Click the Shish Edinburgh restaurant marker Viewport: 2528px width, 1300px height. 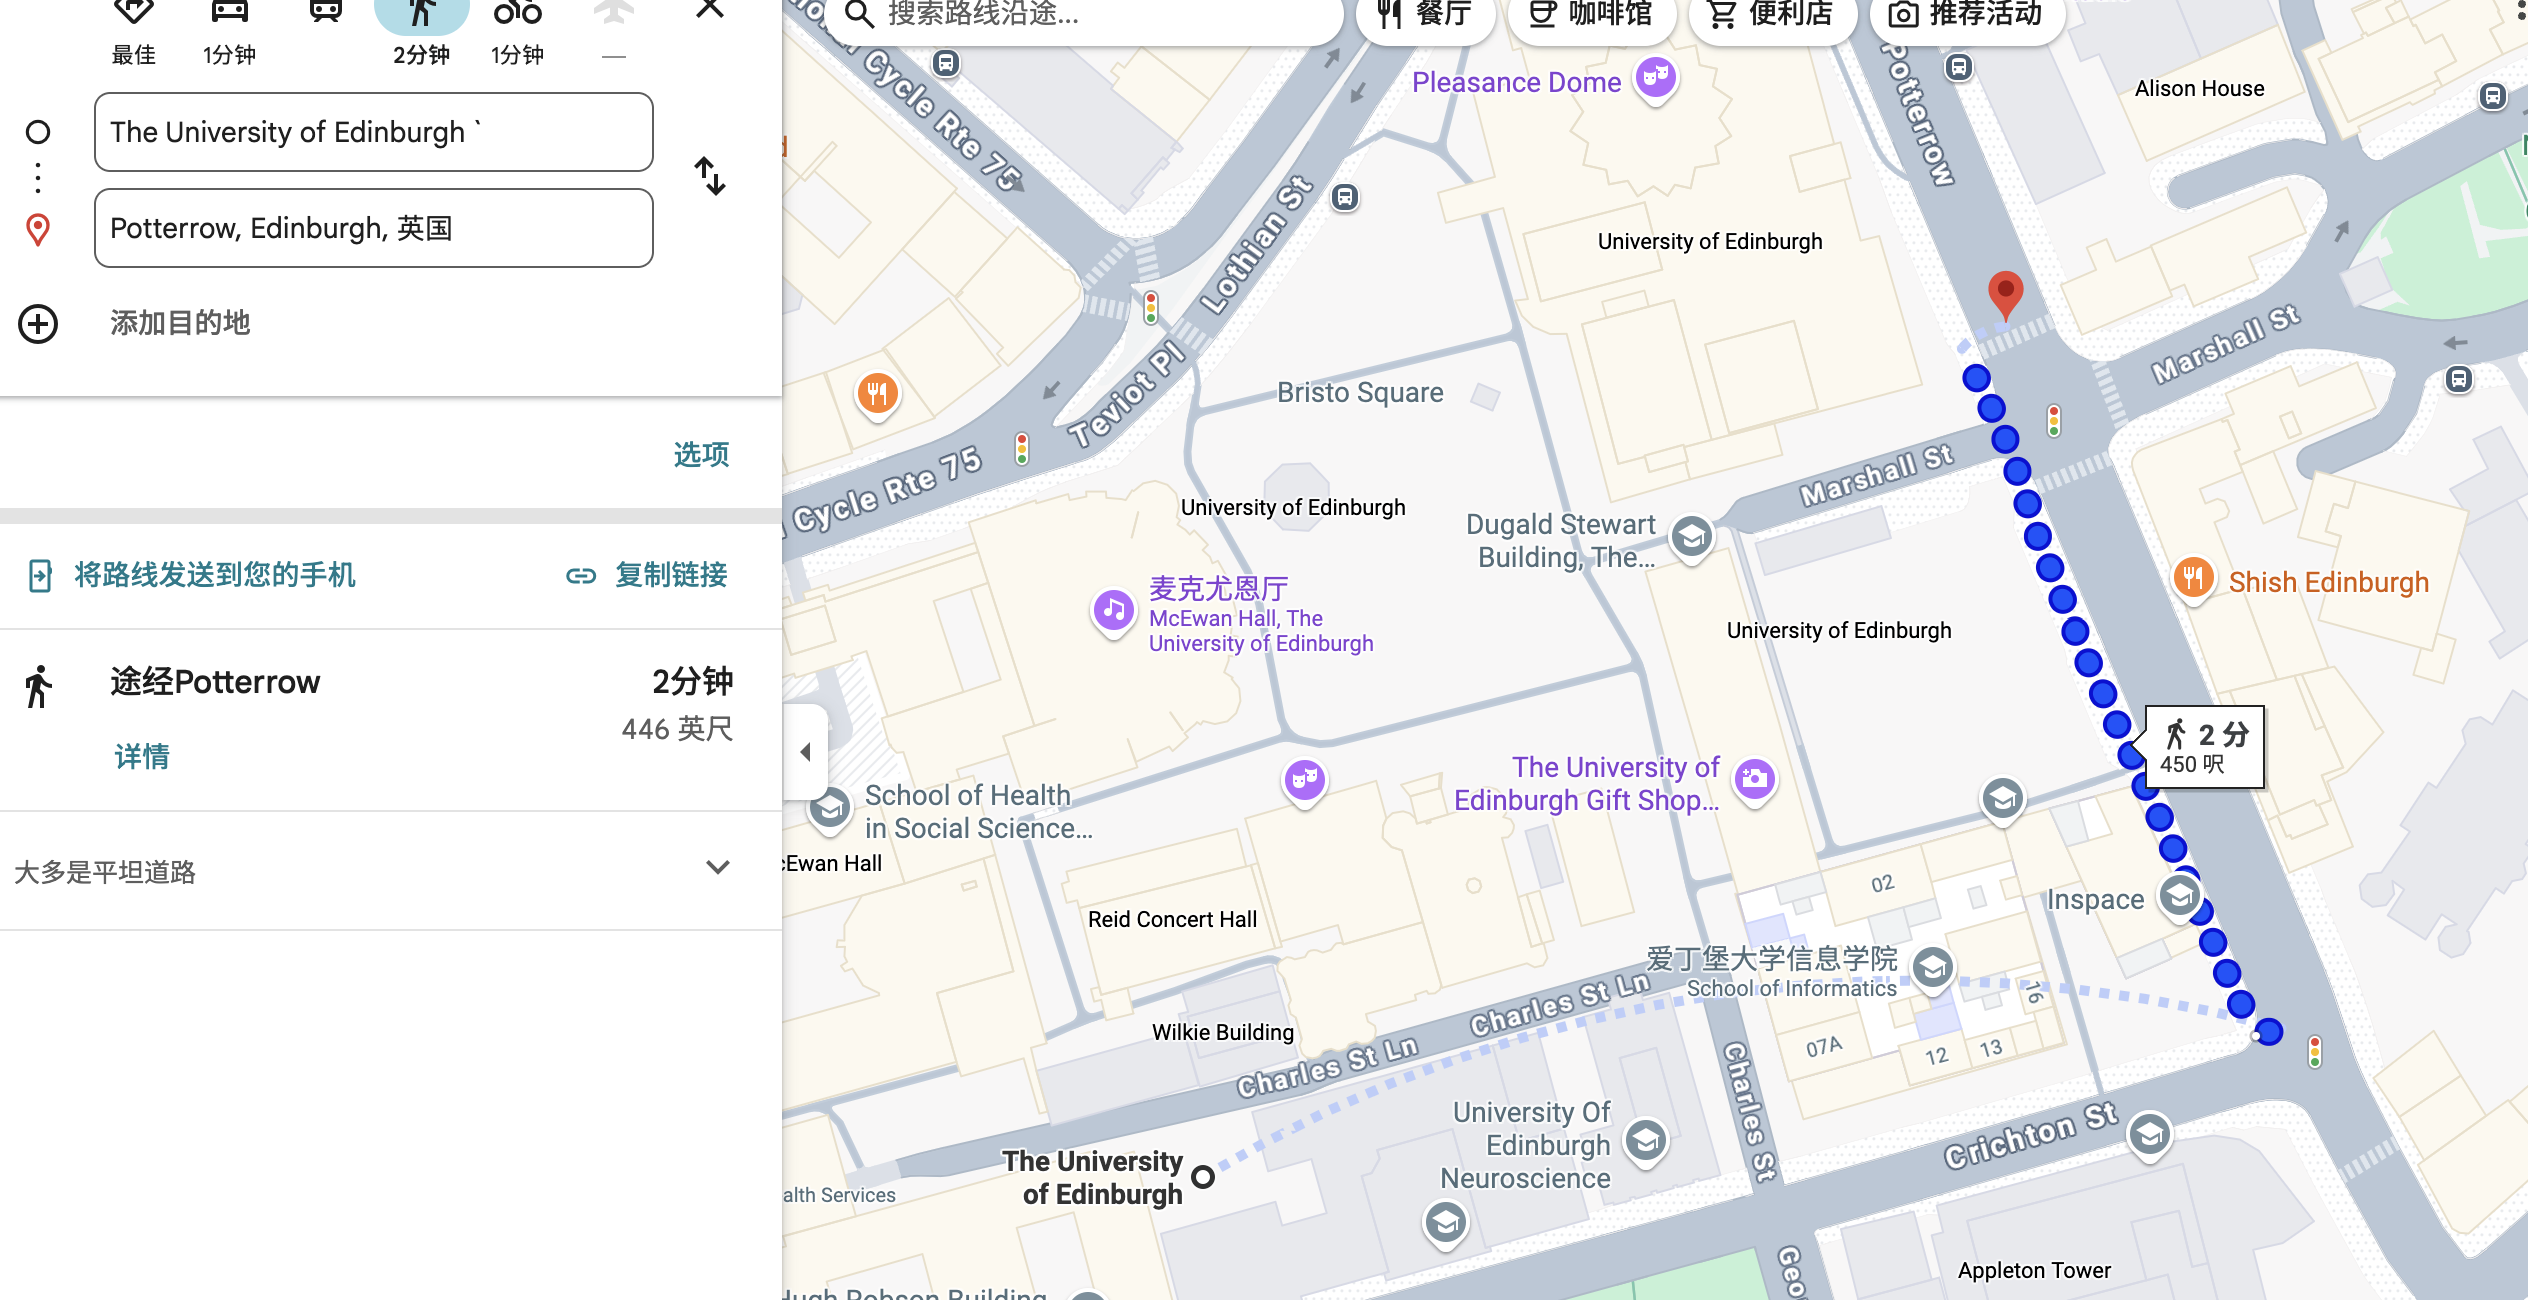[2192, 578]
